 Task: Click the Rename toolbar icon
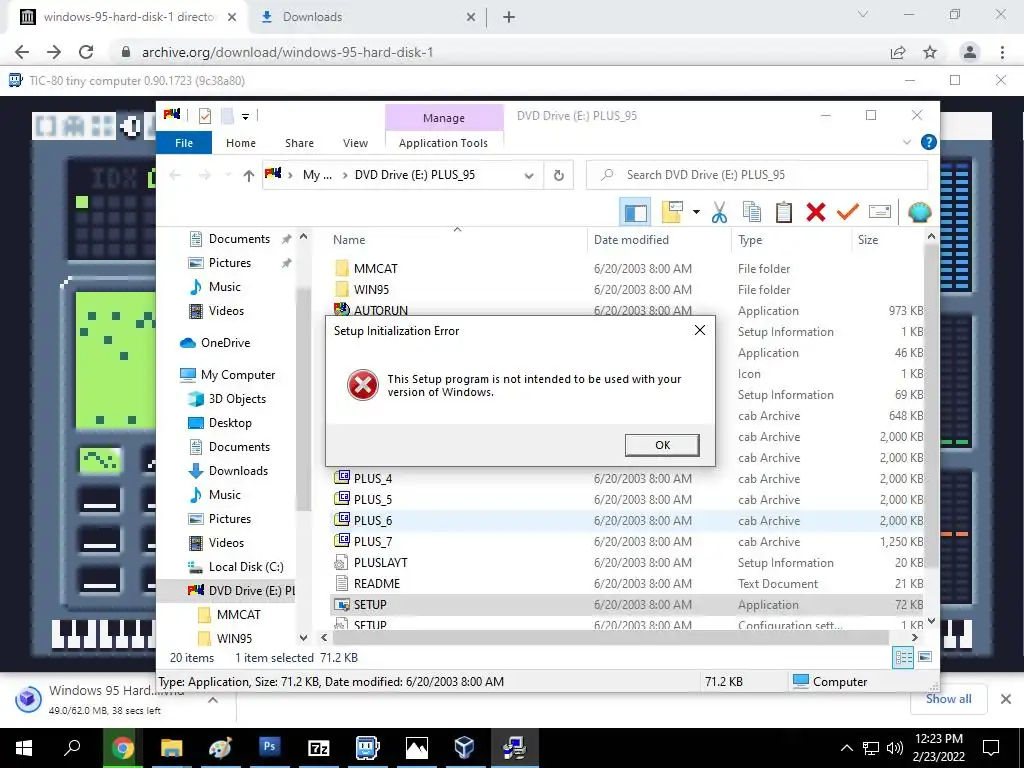pyautogui.click(x=880, y=212)
